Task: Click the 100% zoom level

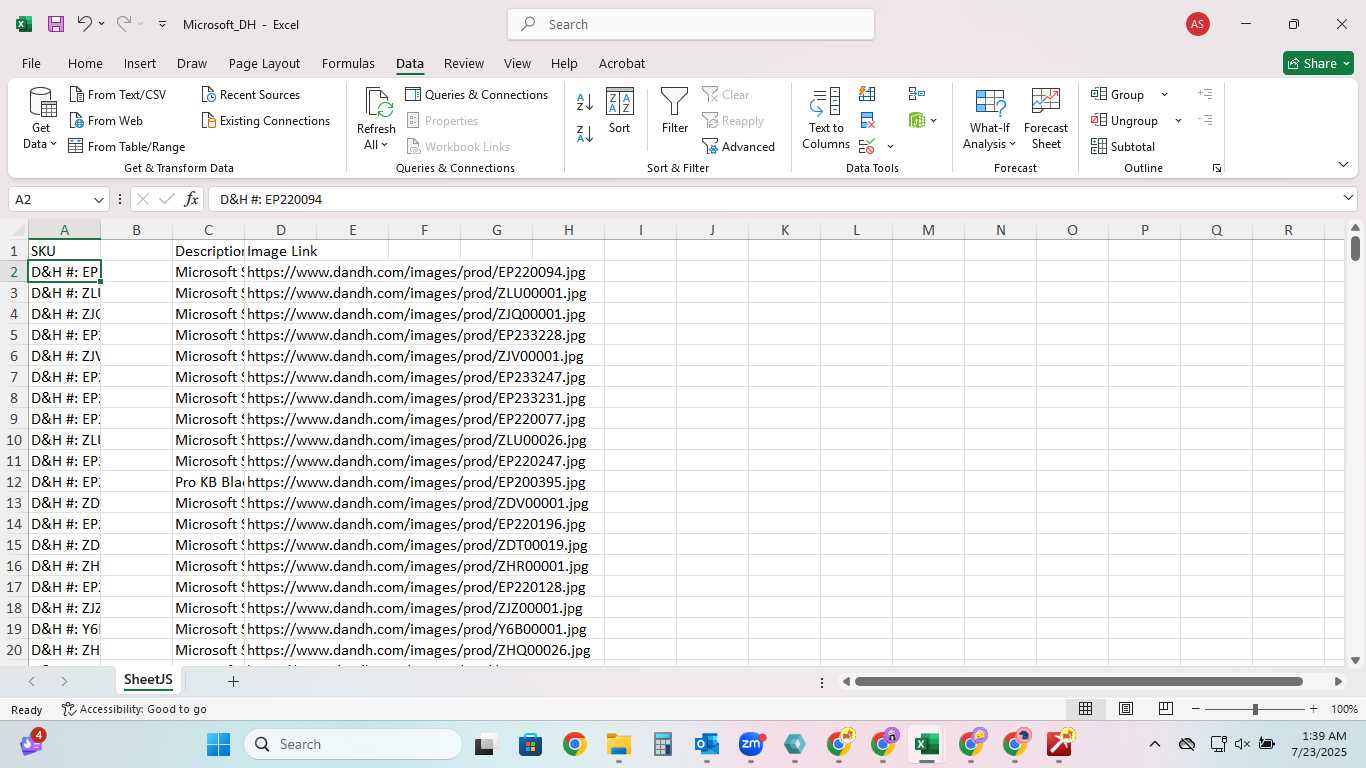Action: [x=1344, y=709]
